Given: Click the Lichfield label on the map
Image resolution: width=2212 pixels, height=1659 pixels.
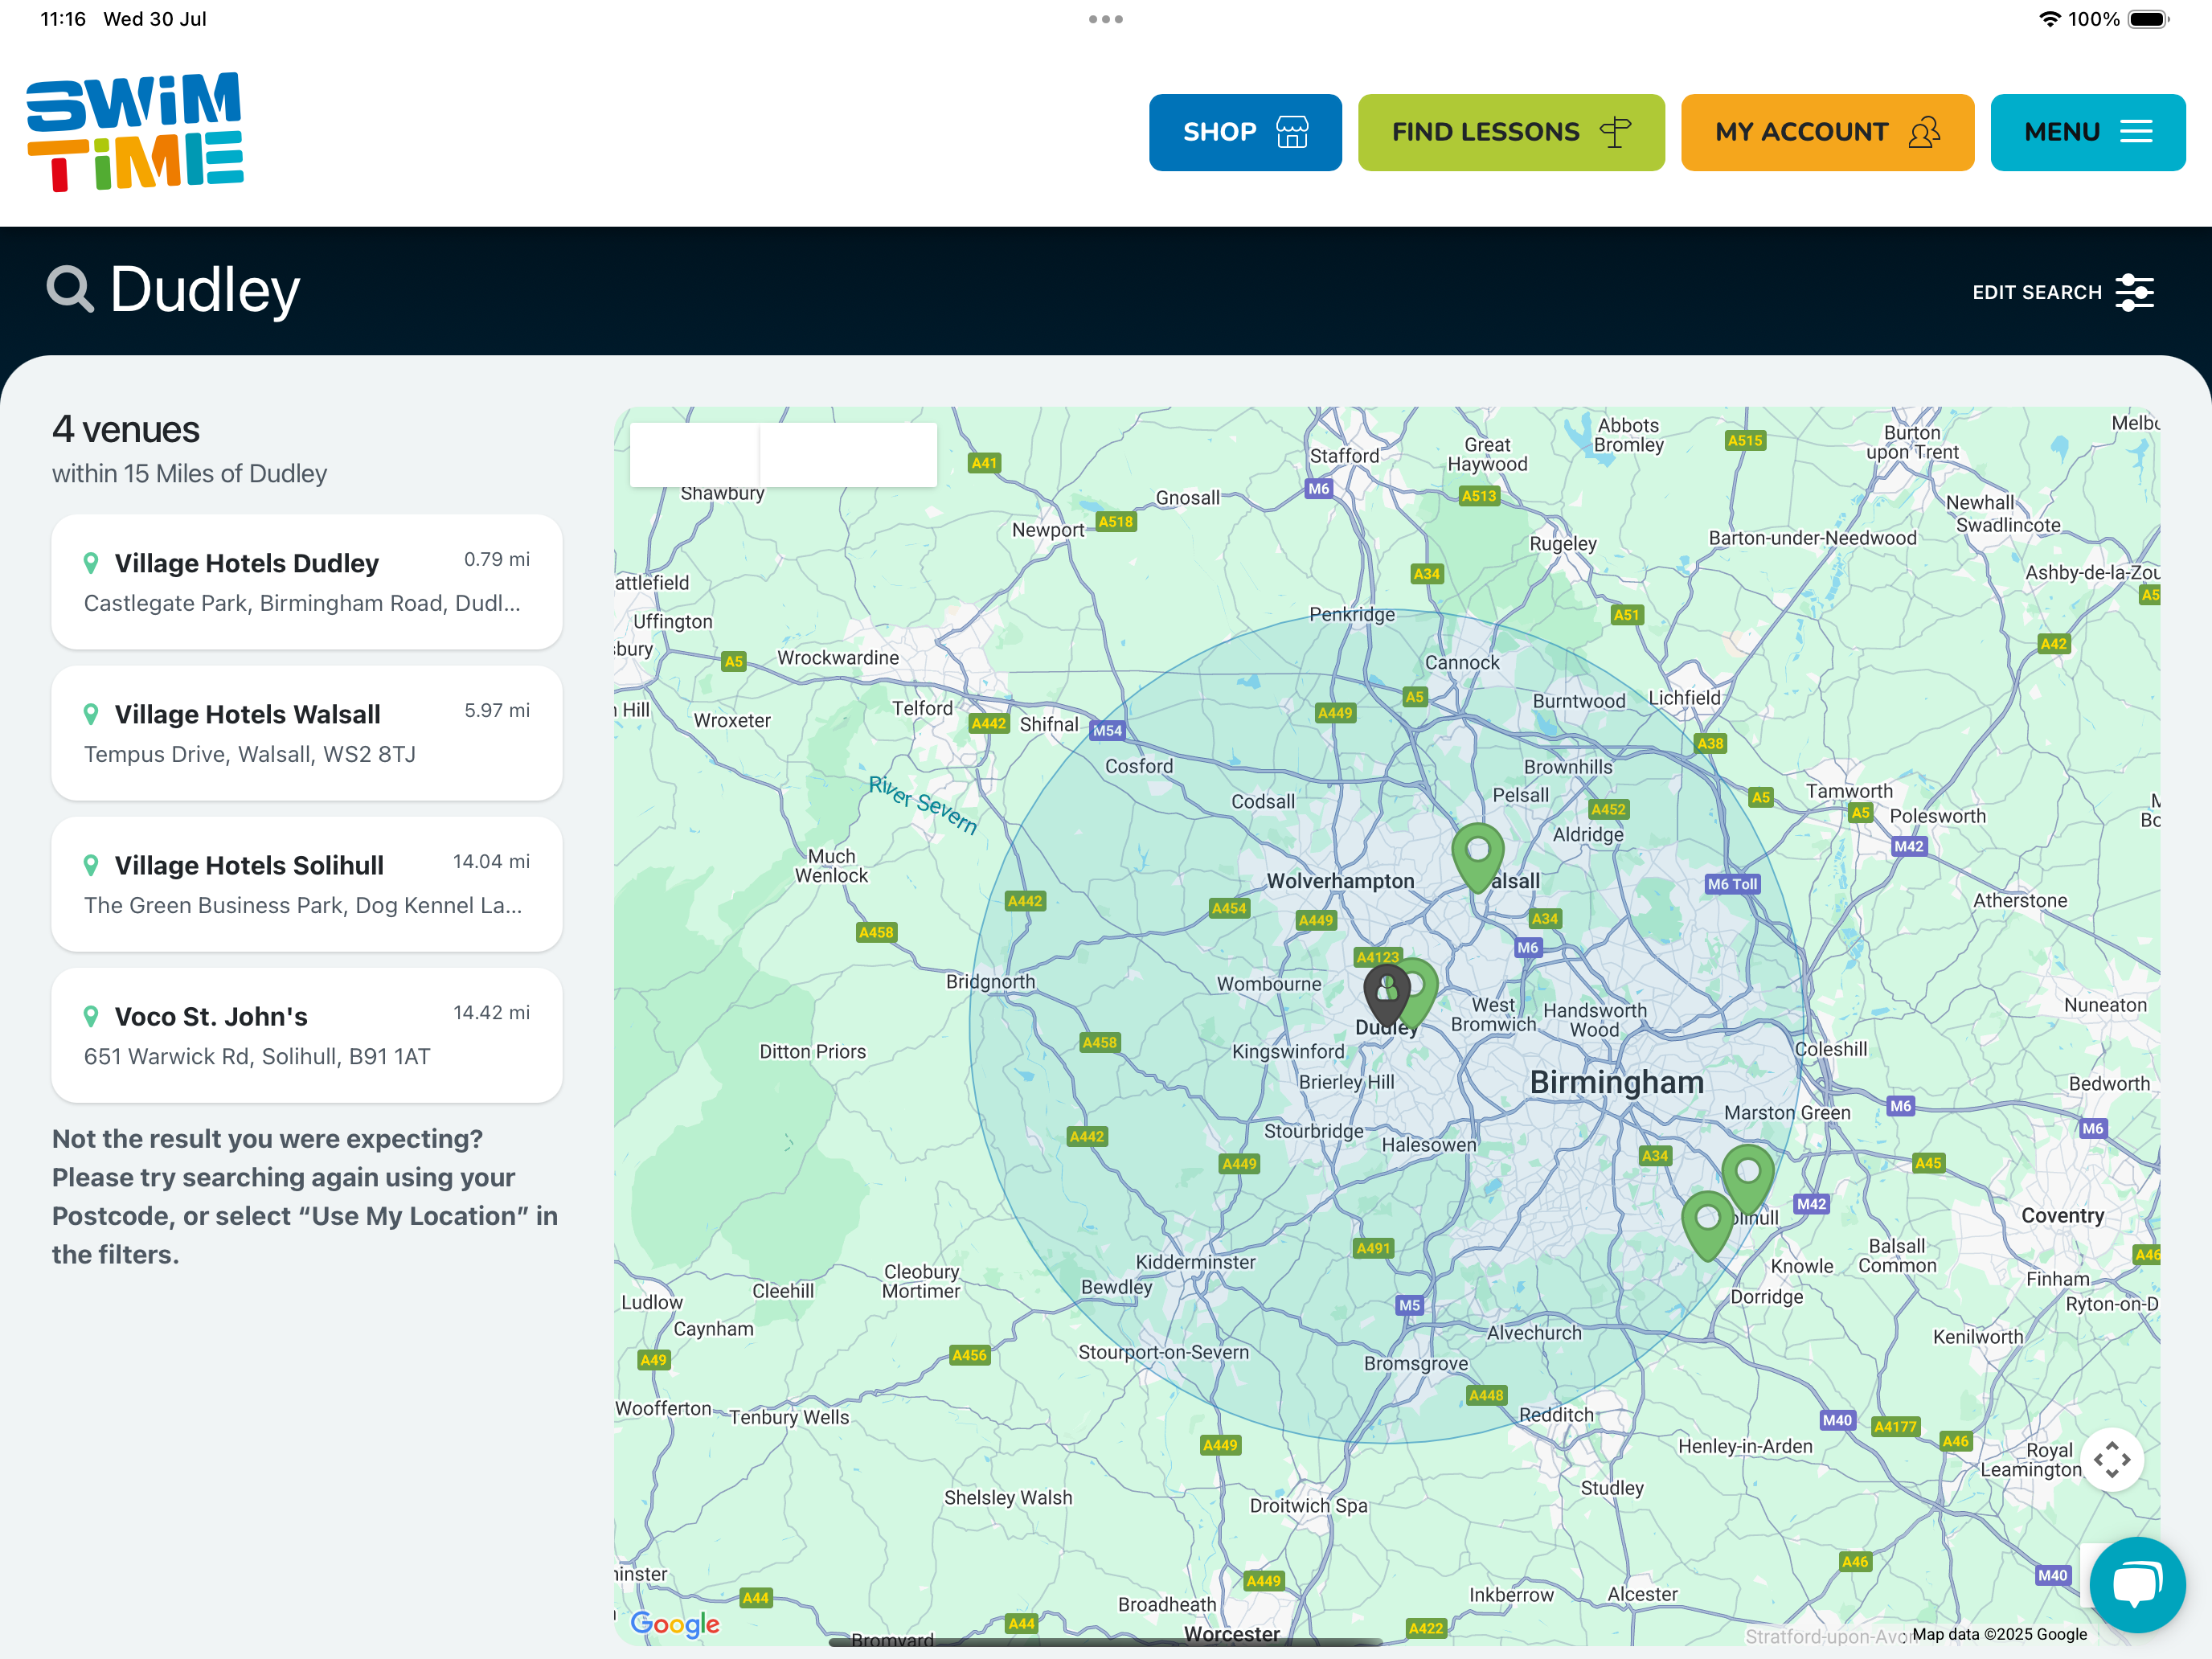Looking at the screenshot, I should [x=1684, y=698].
